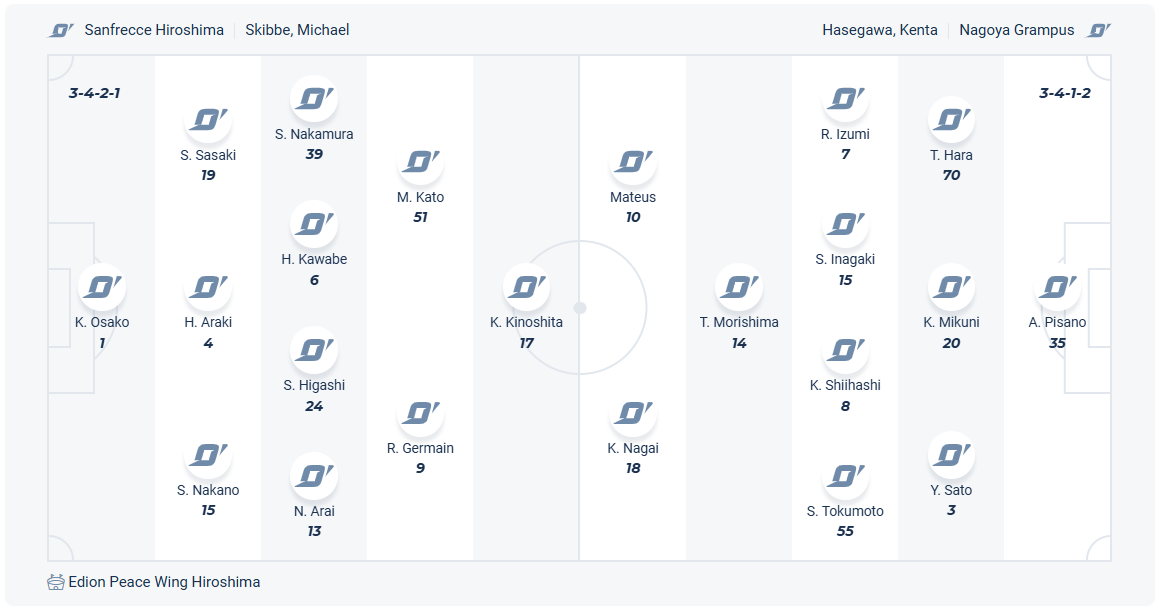1159x609 pixels.
Task: Click K. Osako's goalkeeper jersey icon
Action: 102,288
